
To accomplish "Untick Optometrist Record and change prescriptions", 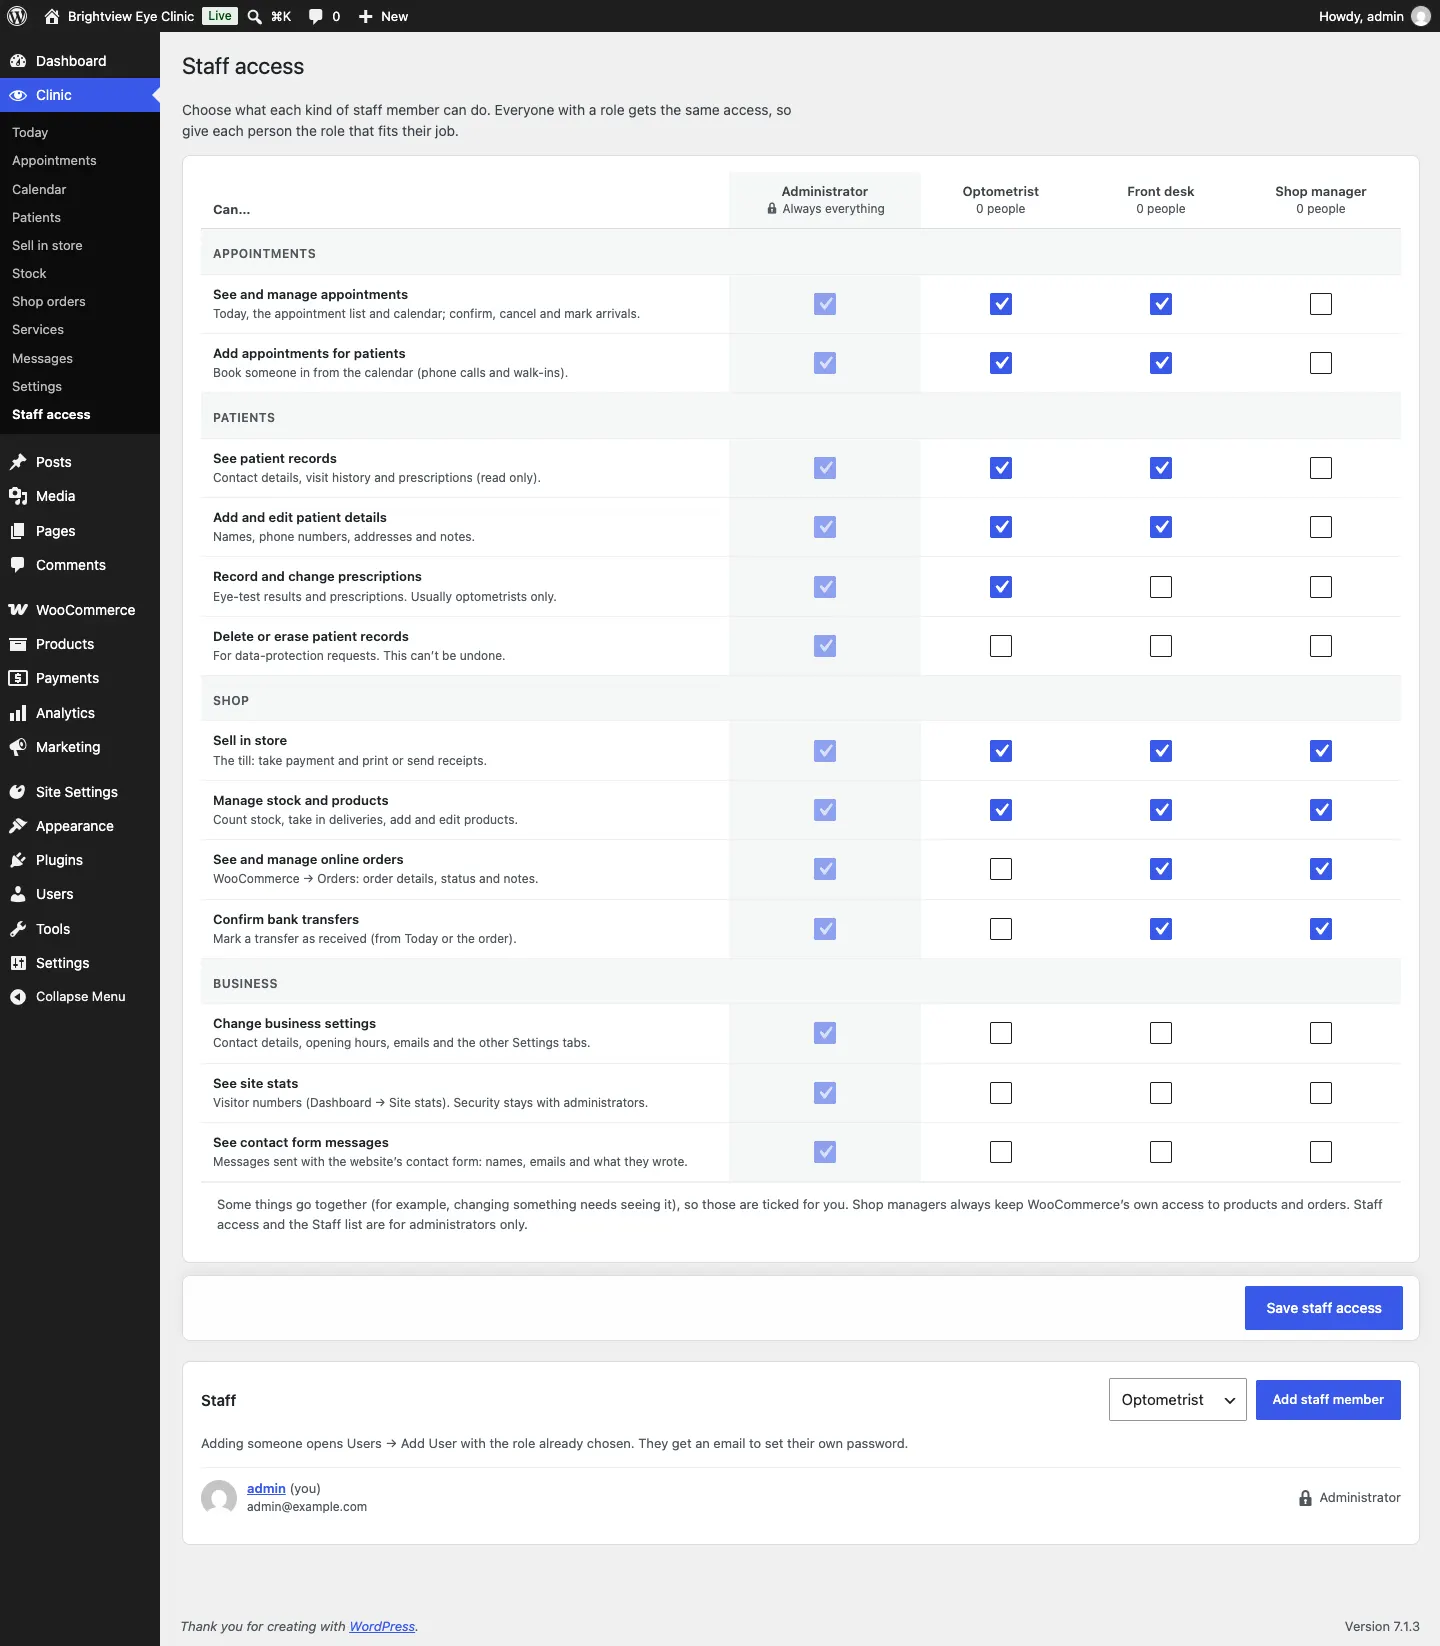I will (x=1001, y=587).
